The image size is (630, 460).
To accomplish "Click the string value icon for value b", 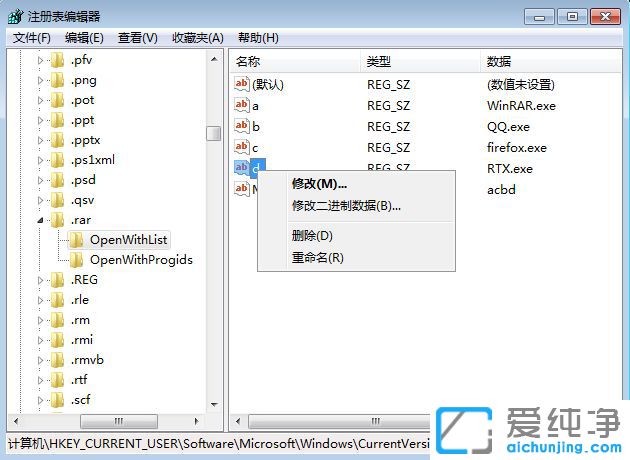I will (x=242, y=126).
